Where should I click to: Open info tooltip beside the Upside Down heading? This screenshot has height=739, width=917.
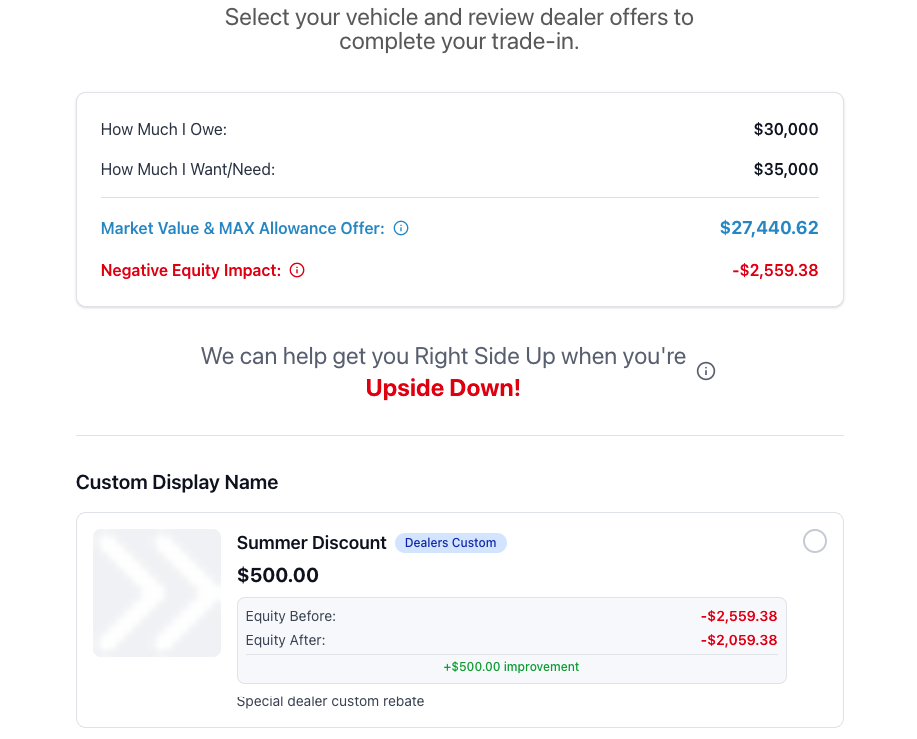click(x=706, y=371)
